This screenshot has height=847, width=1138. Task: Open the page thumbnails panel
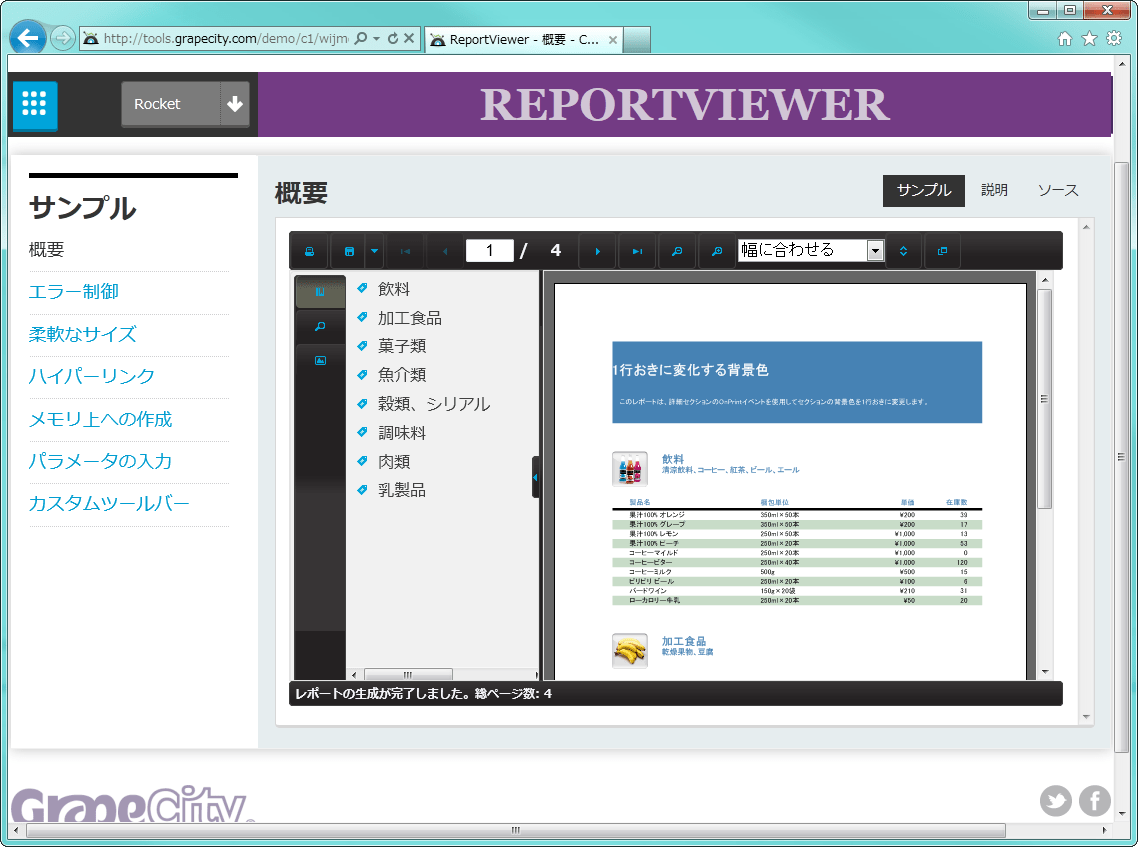[320, 360]
